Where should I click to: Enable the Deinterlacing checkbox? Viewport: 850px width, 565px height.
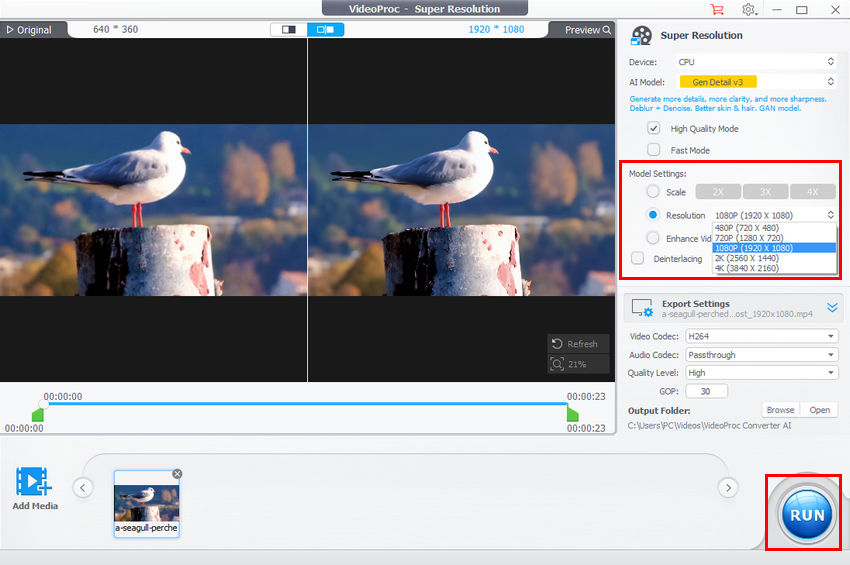(638, 258)
